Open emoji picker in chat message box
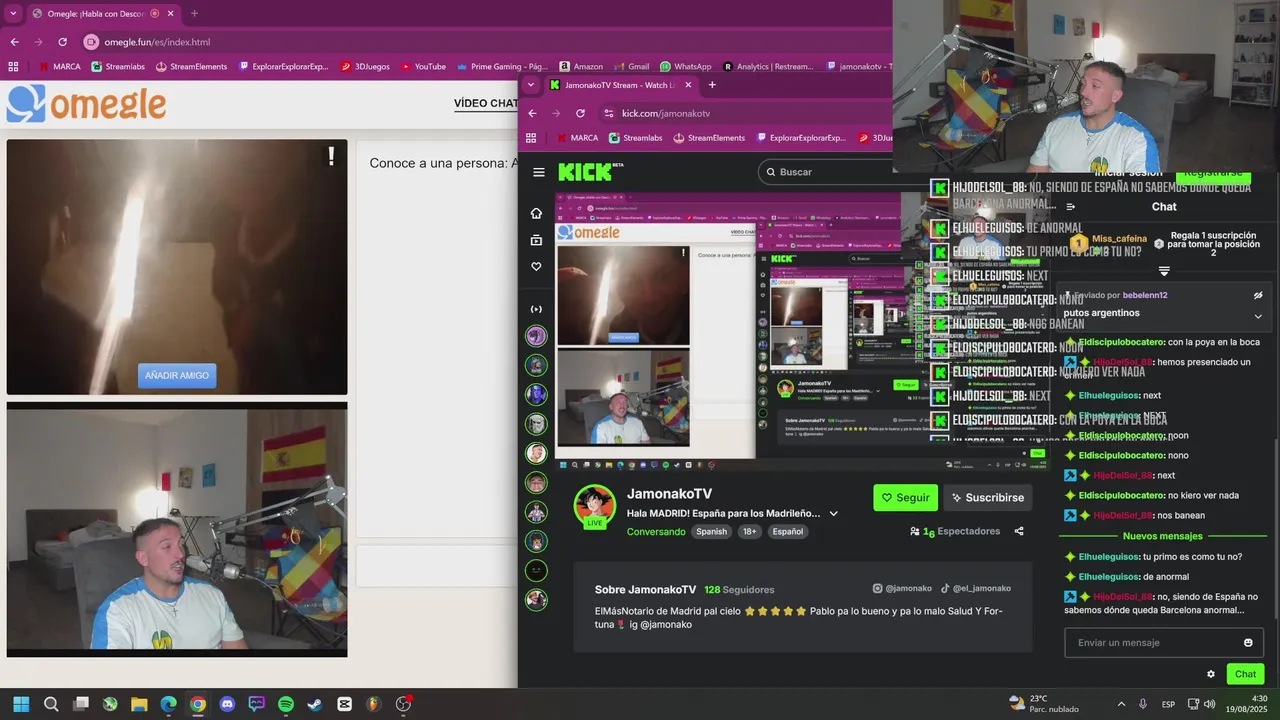The width and height of the screenshot is (1280, 720). [1248, 643]
